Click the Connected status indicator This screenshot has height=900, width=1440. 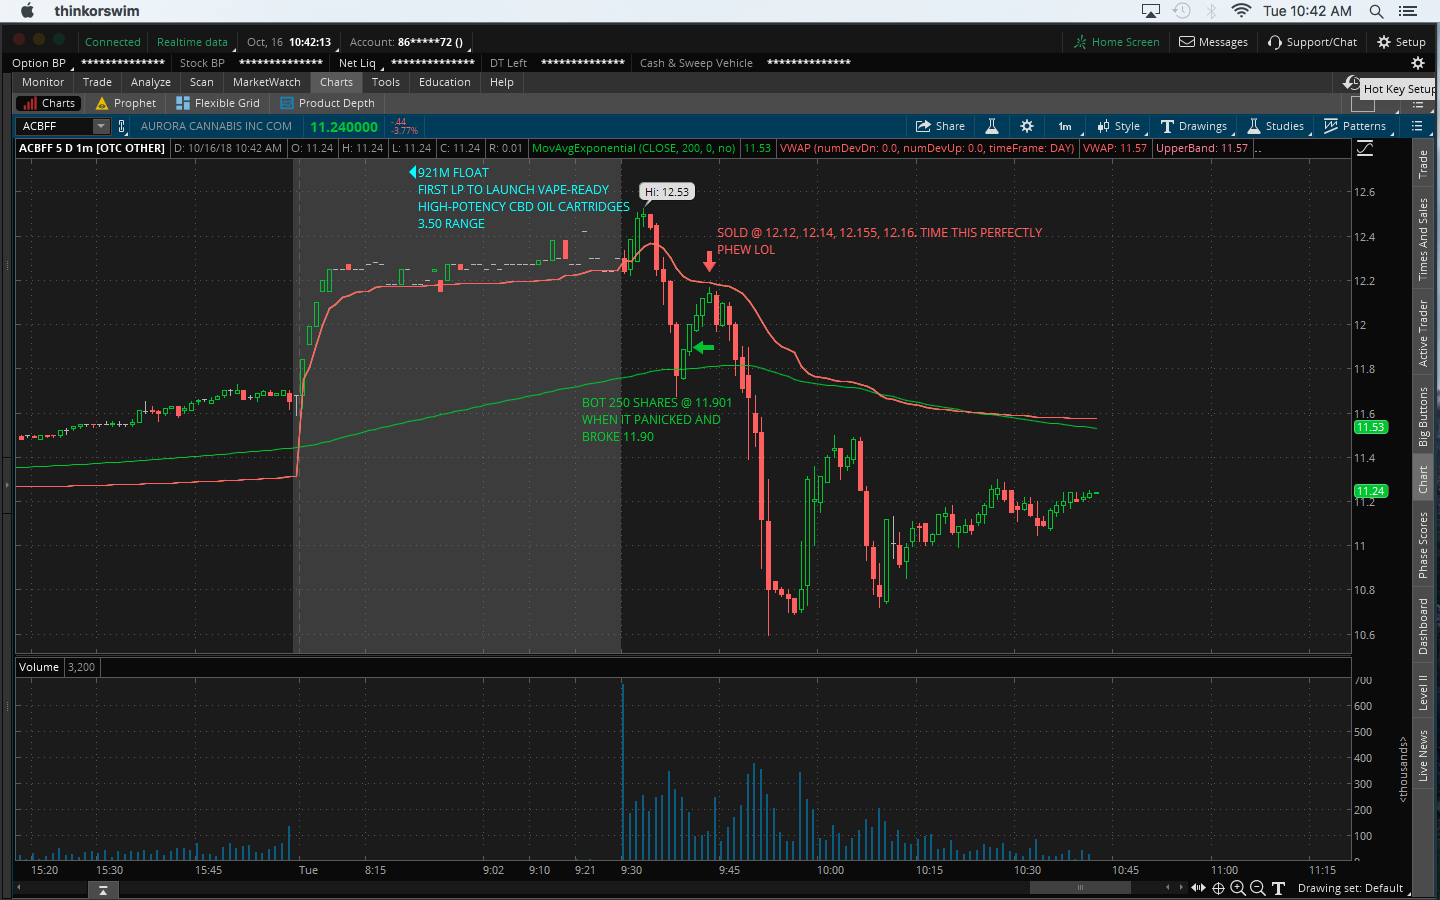tap(113, 42)
